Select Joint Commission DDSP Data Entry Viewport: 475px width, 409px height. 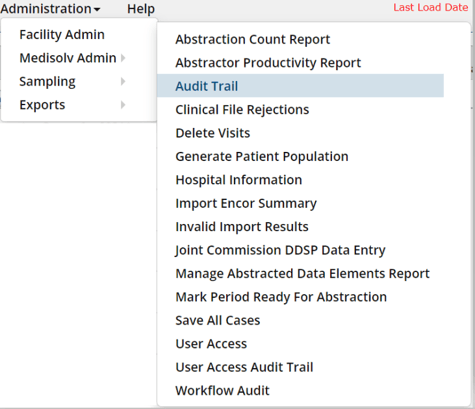(280, 250)
